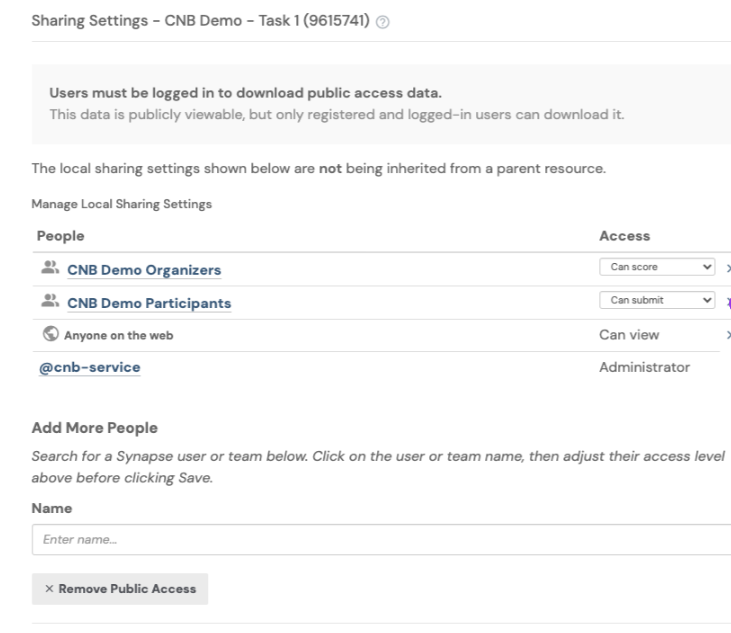This screenshot has width=731, height=633.
Task: Remove CNB Demo Participants using the row's delete icon
Action: pyautogui.click(x=727, y=302)
